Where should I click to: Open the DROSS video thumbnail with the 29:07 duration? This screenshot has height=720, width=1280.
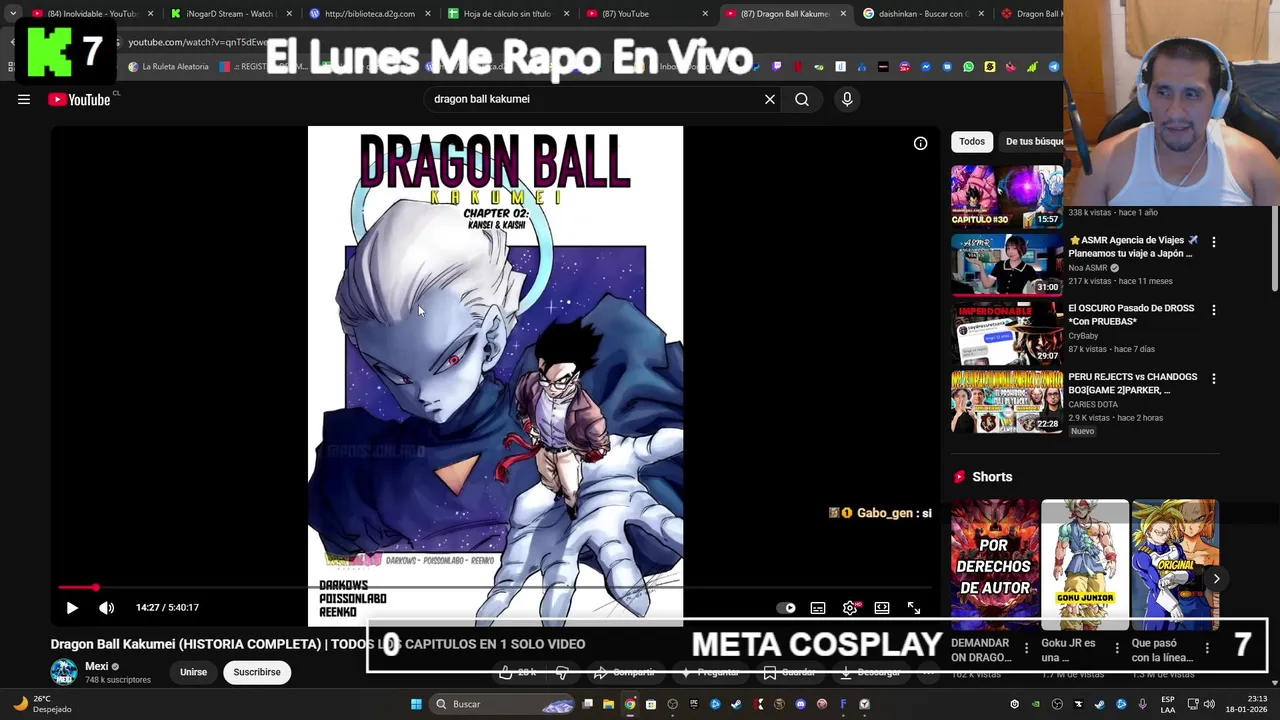coord(1007,334)
